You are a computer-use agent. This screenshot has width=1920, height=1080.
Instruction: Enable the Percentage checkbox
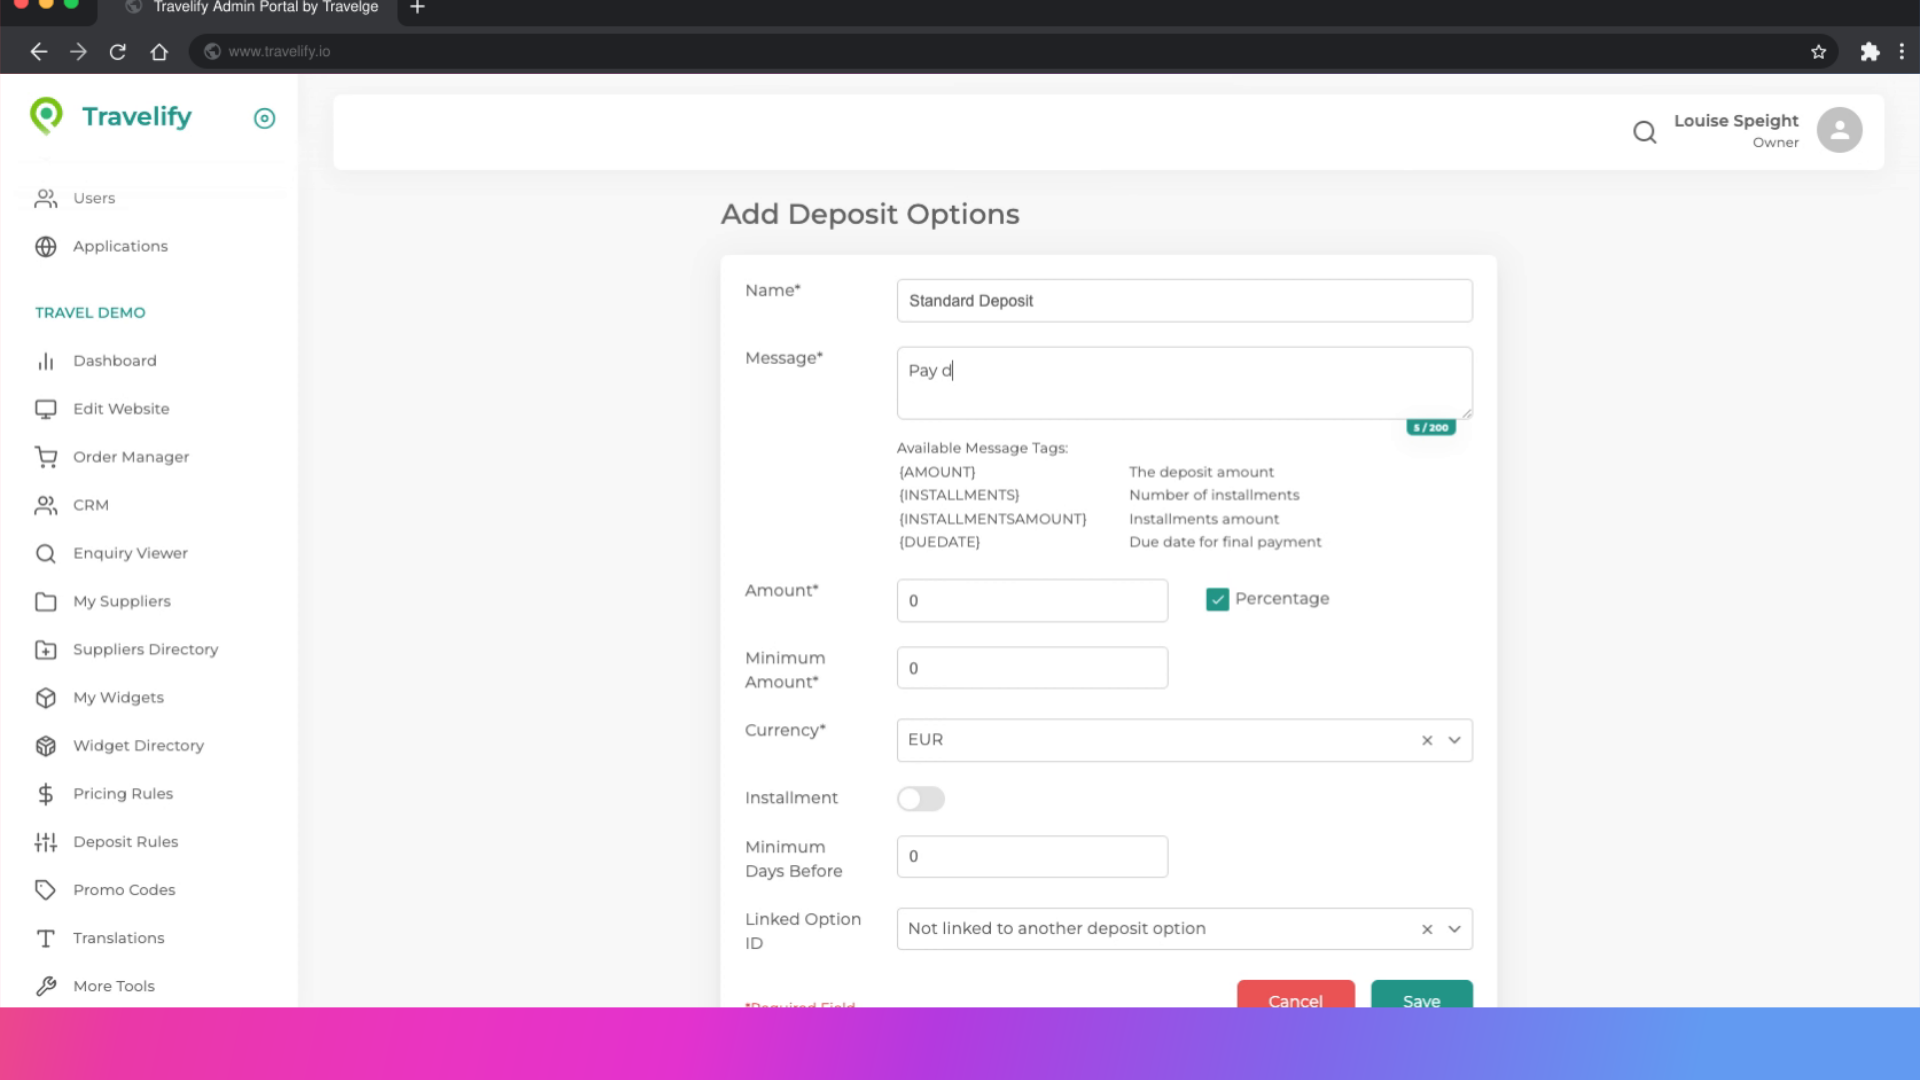(1217, 598)
